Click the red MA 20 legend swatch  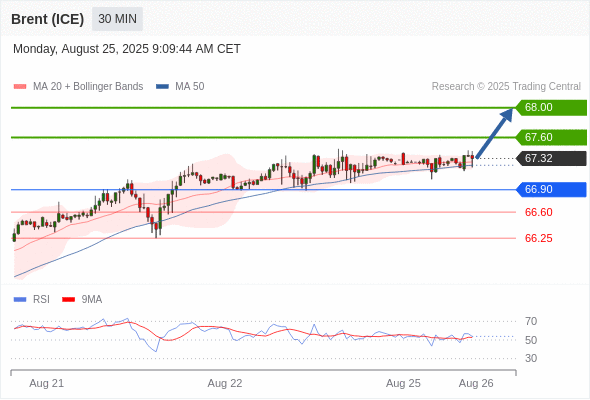point(20,87)
